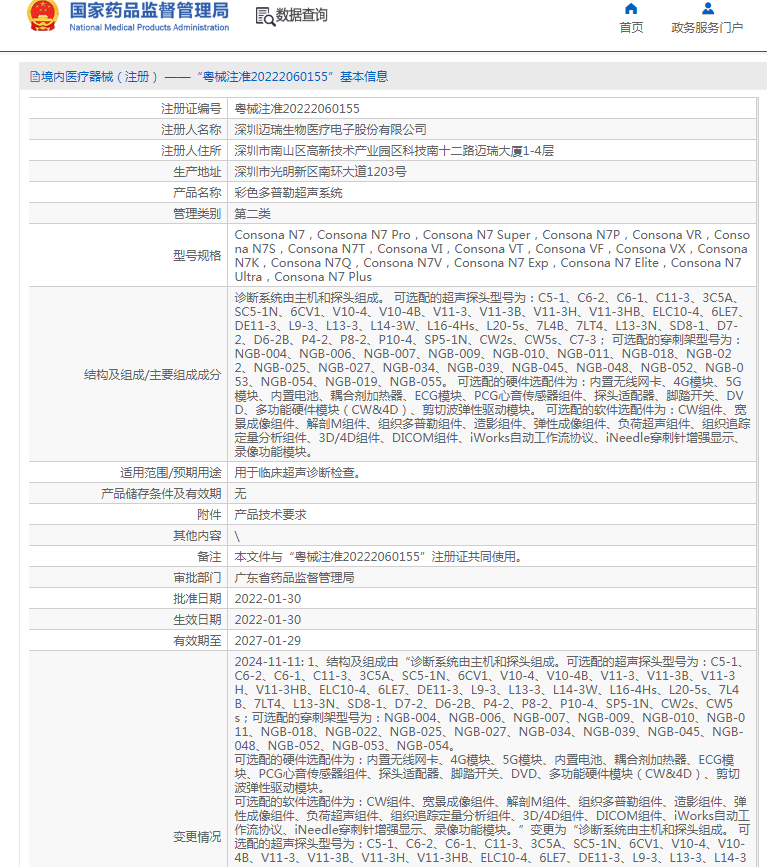Click the 2024-11-11 change record text
The image size is (767, 867).
click(492, 761)
